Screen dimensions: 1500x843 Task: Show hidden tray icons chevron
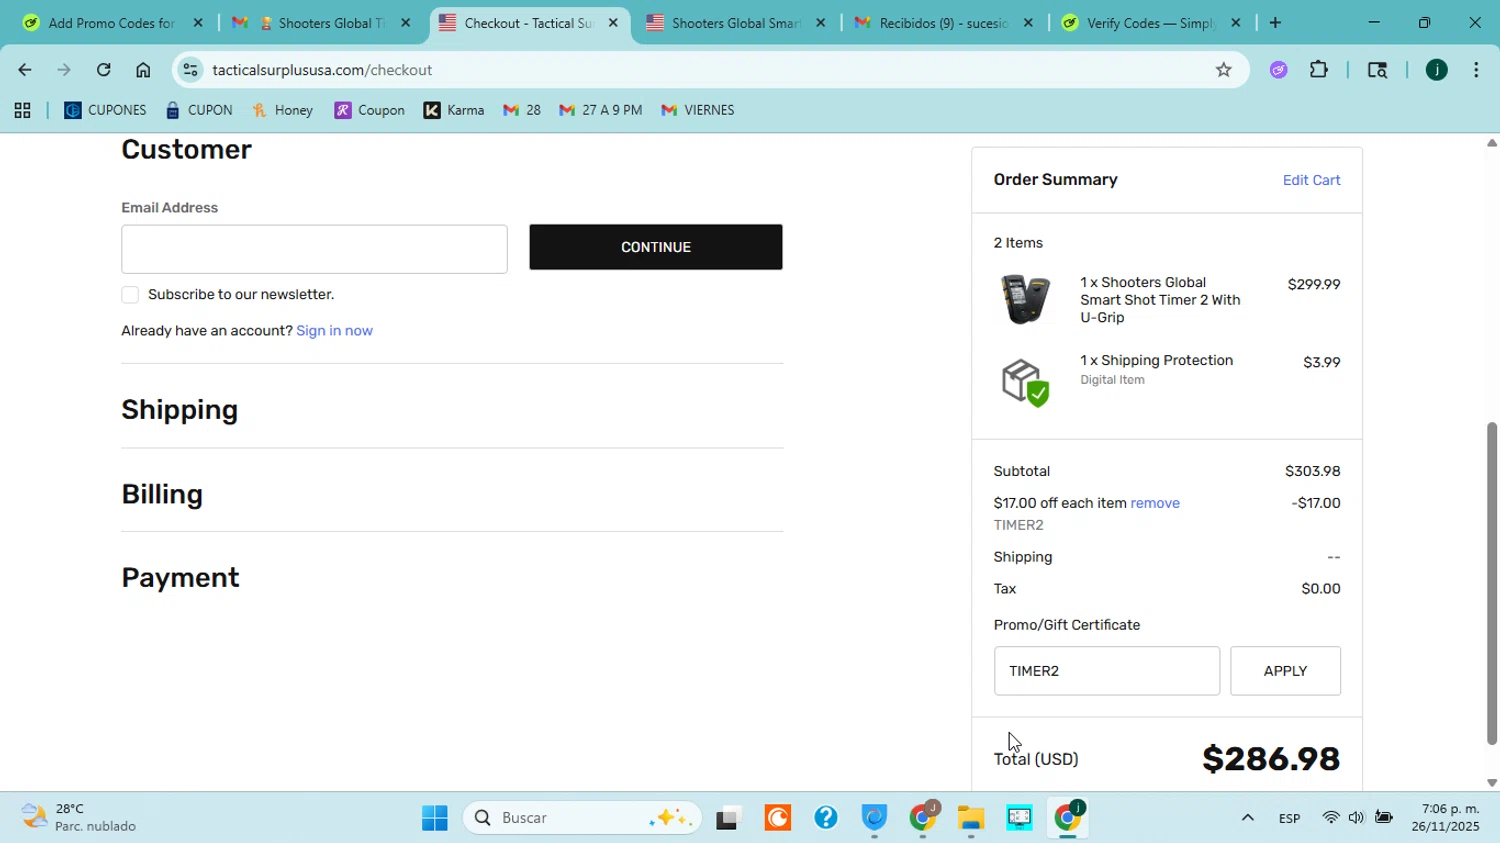1247,818
